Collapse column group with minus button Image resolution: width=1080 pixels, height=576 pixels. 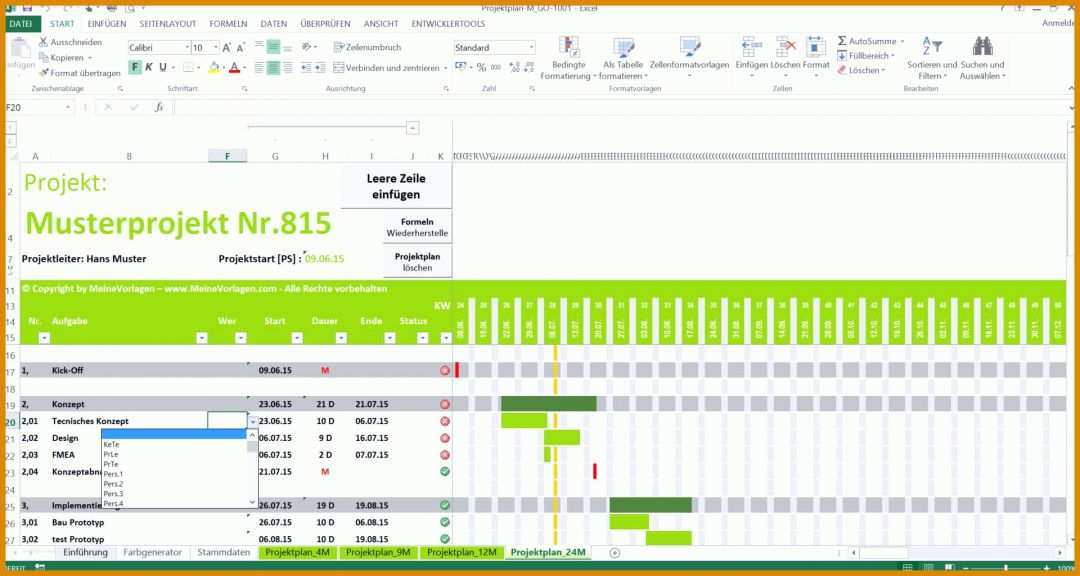coord(412,128)
